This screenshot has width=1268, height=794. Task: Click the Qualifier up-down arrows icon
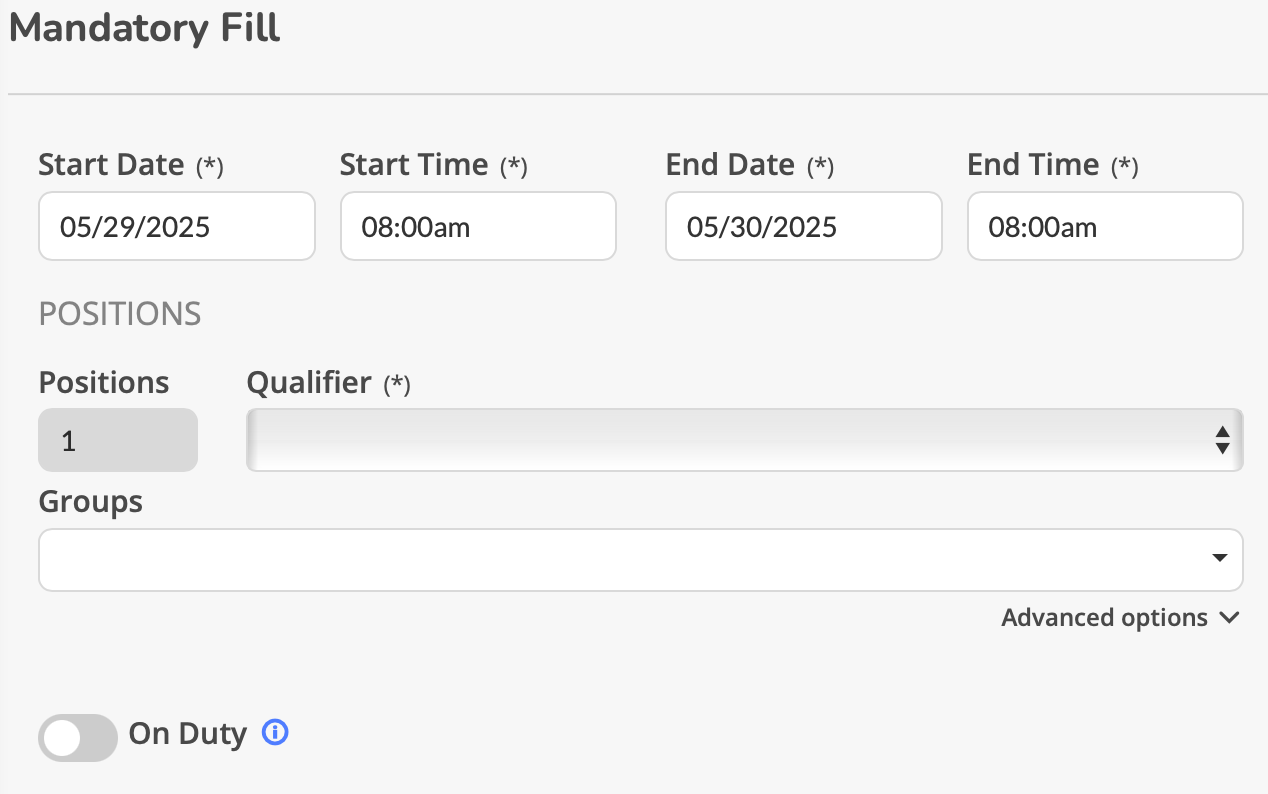point(1222,439)
